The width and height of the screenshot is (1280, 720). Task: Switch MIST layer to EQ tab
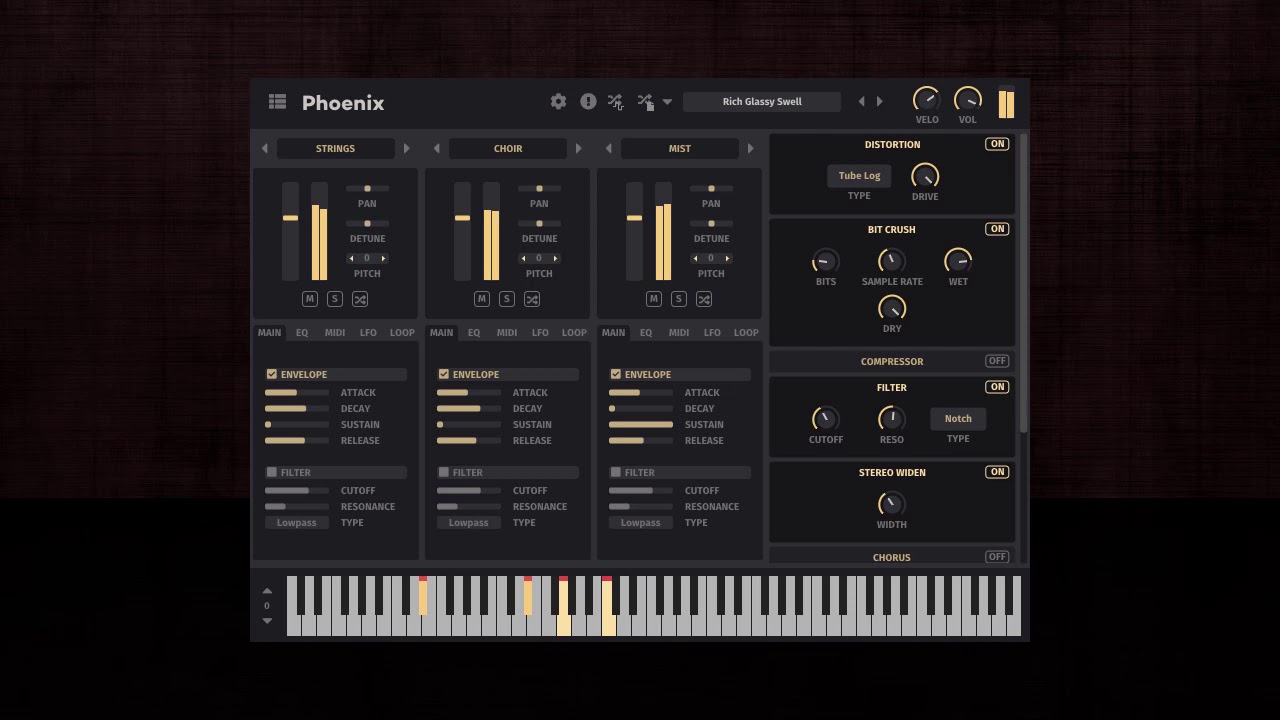point(645,332)
